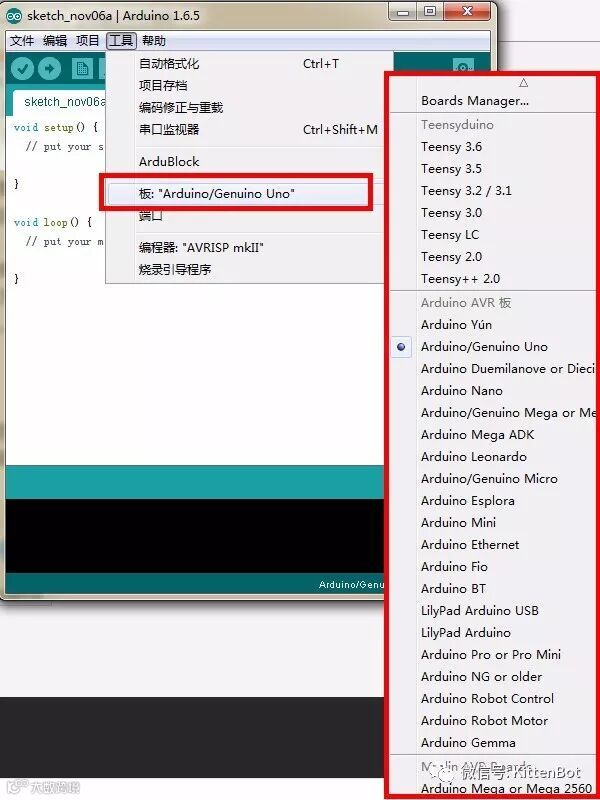Select Arduino Robot Motor board
Image resolution: width=600 pixels, height=800 pixels.
pos(493,720)
